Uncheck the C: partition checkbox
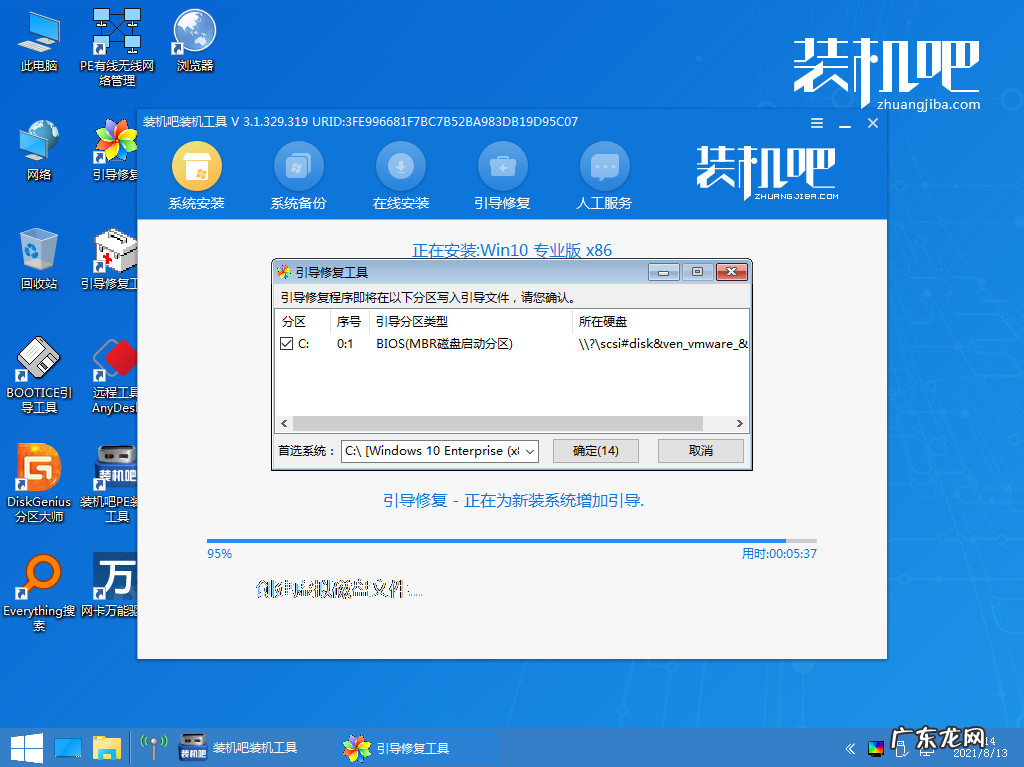The width and height of the screenshot is (1024, 767). [x=287, y=343]
